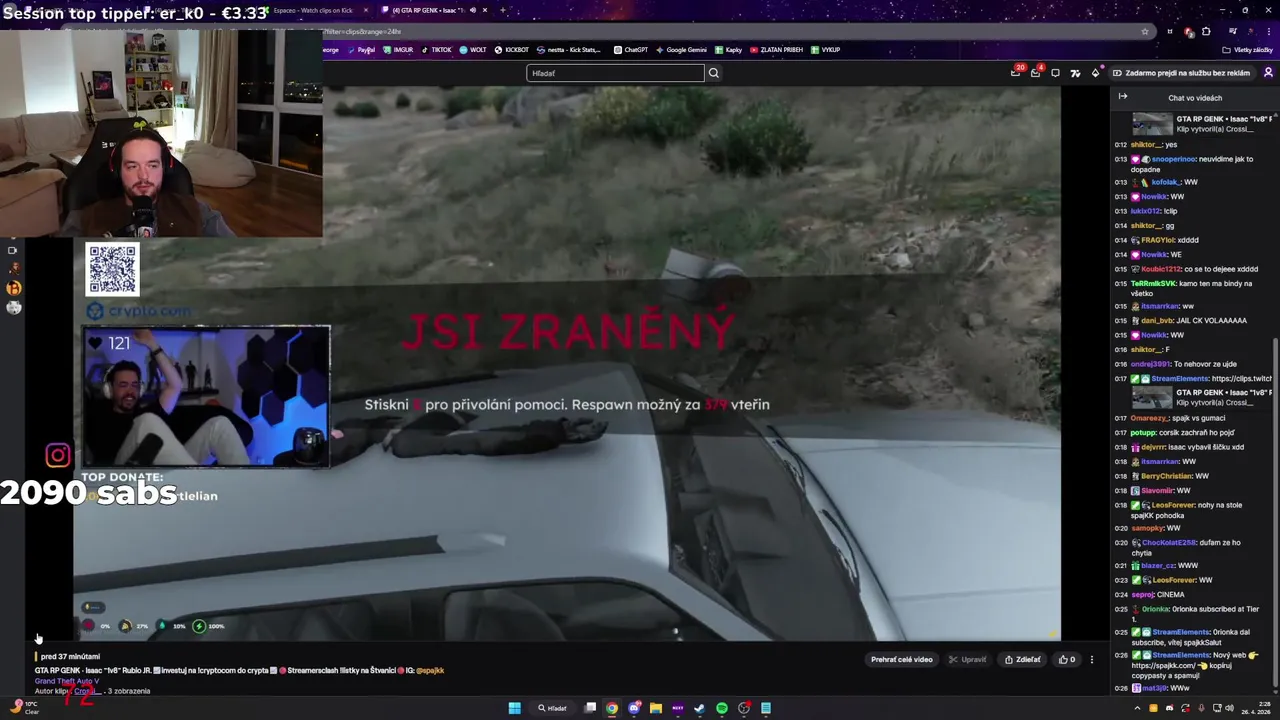This screenshot has height=720, width=1280.
Task: Open the browser extensions puzzle icon
Action: pyautogui.click(x=1206, y=31)
